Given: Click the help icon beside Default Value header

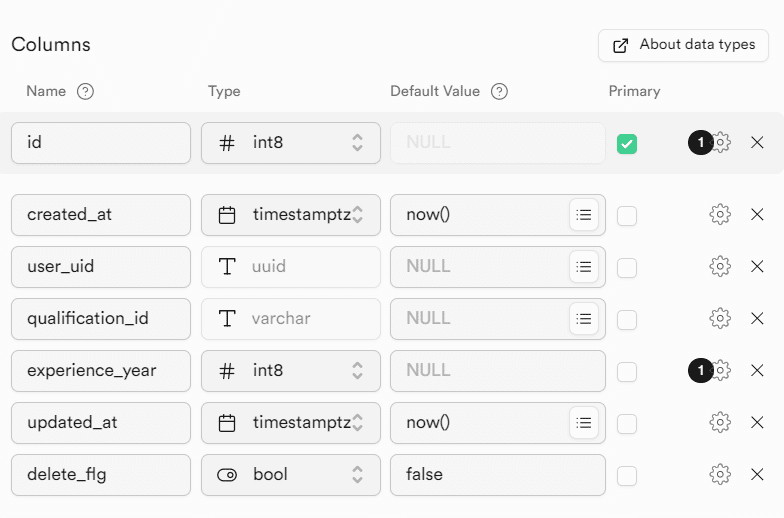Looking at the screenshot, I should pyautogui.click(x=500, y=91).
